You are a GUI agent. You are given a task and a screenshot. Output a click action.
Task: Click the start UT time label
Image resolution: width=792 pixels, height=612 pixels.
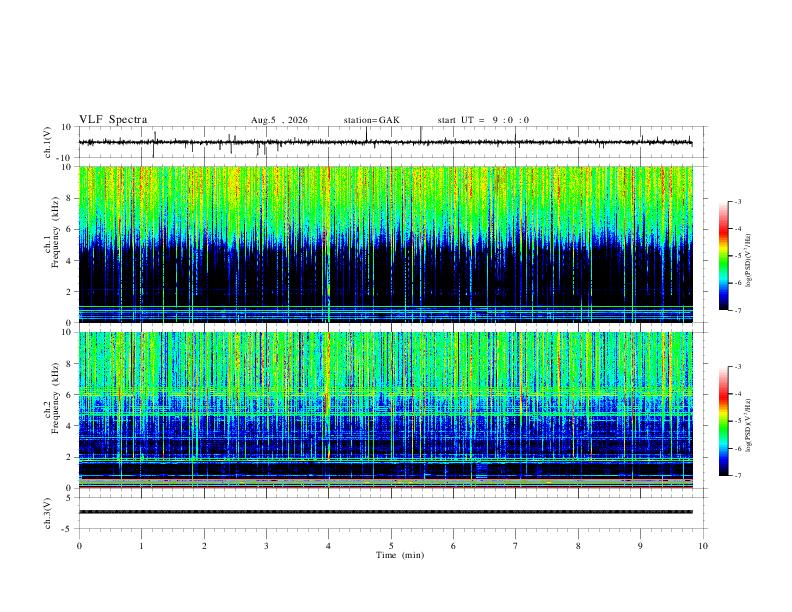(483, 120)
